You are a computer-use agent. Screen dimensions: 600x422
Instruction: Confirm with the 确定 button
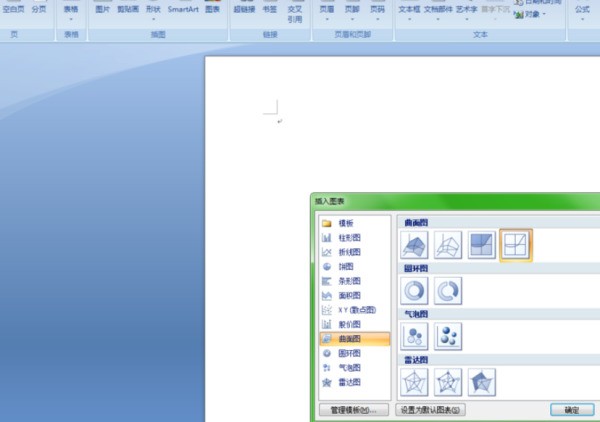(x=572, y=410)
